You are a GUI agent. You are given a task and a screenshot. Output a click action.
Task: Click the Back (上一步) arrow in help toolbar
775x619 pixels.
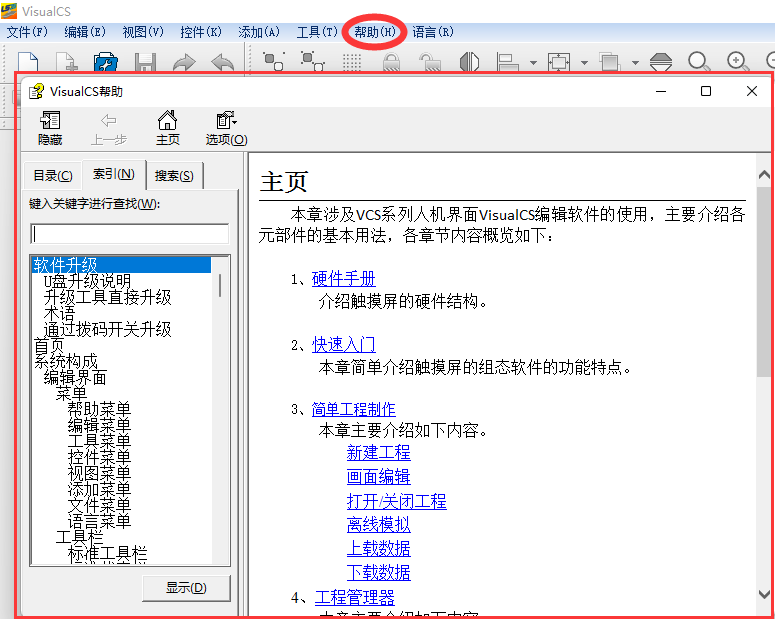(109, 128)
